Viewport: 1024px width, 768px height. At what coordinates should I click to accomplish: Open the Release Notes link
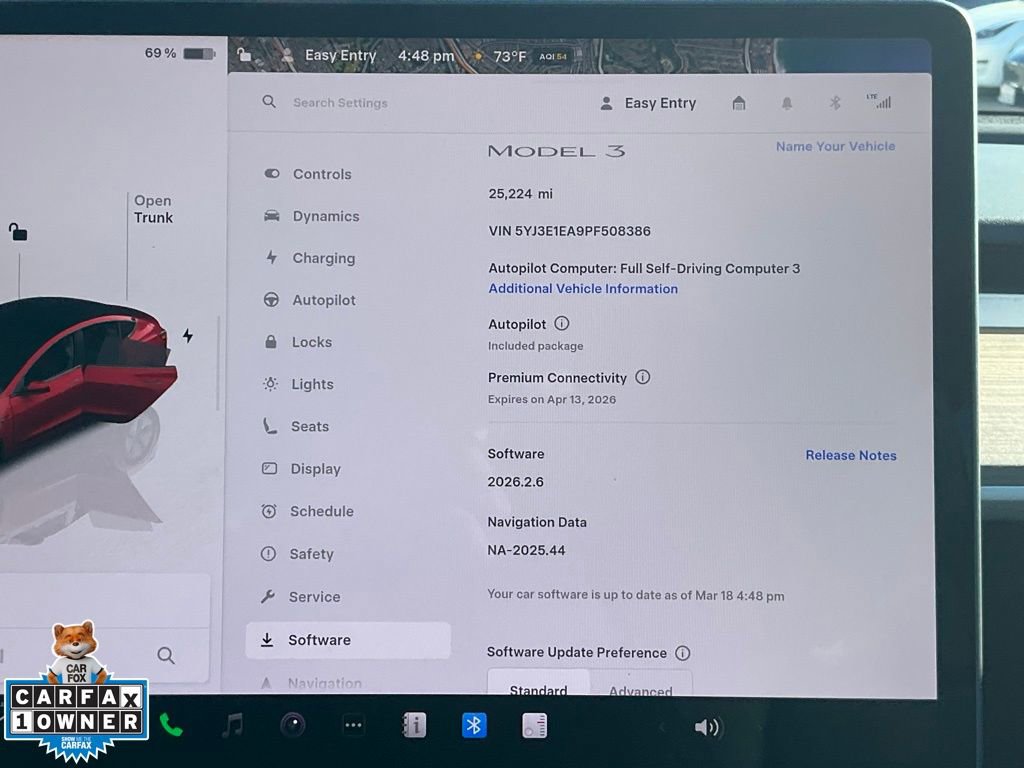[x=851, y=455]
